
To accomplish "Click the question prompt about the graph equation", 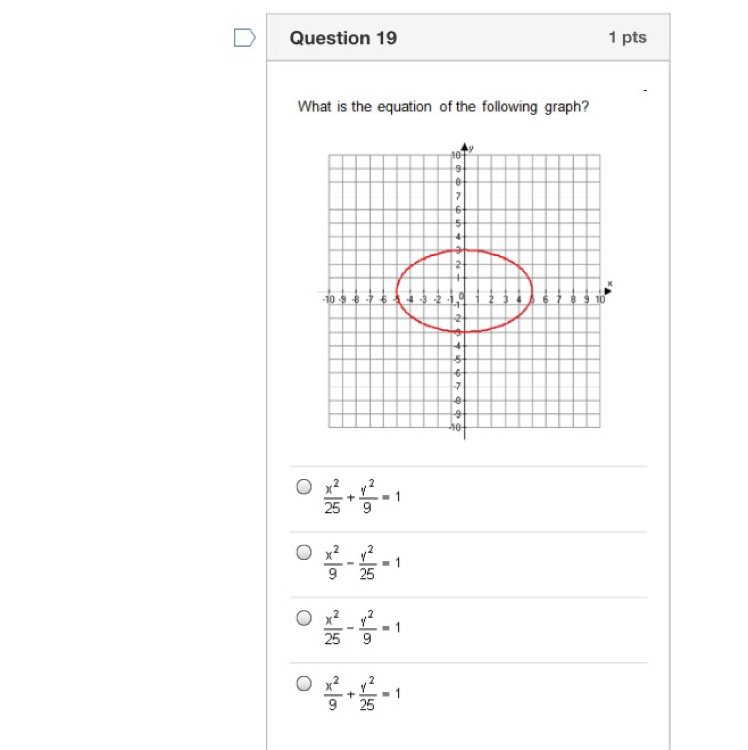I will point(443,106).
